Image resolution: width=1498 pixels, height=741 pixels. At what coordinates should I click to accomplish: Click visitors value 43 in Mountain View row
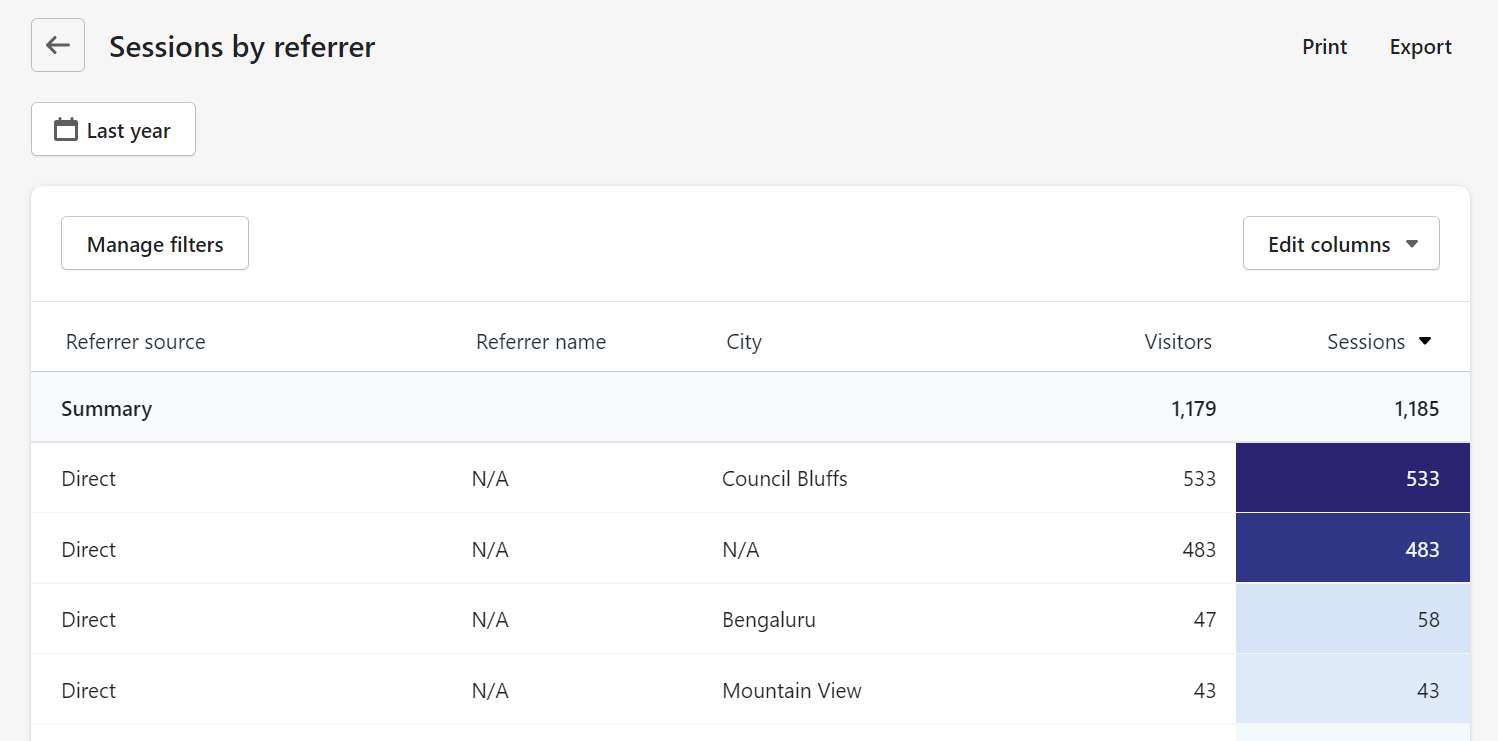[x=1205, y=690]
